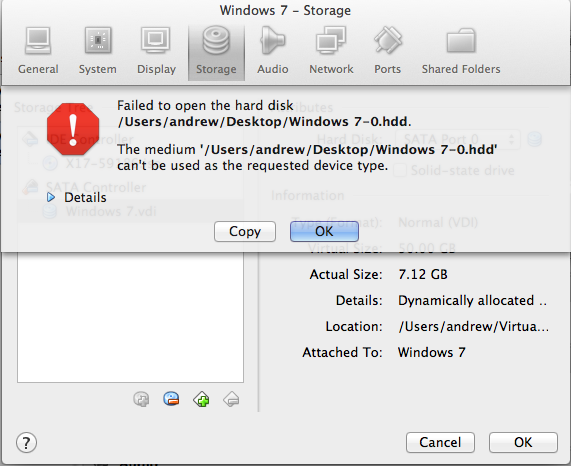Viewport: 571px width, 466px height.
Task: Select the Storage tab
Action: click(216, 51)
